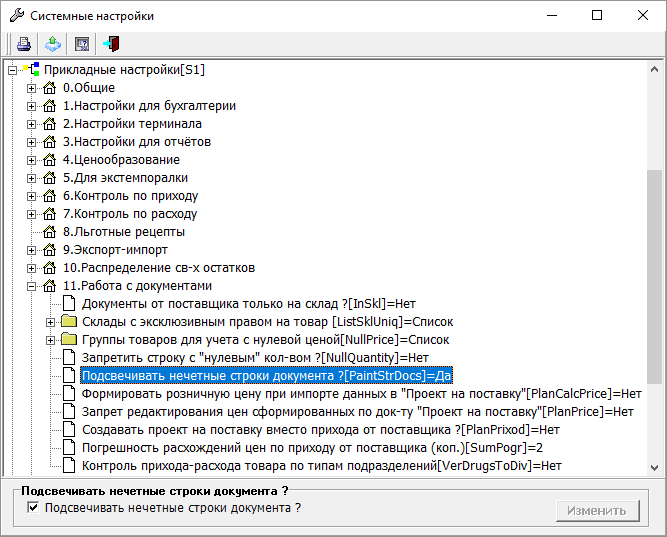The height and width of the screenshot is (537, 667).
Task: Uncheck Подсвечивать нечетные строки документа checkbox
Action: tap(33, 507)
